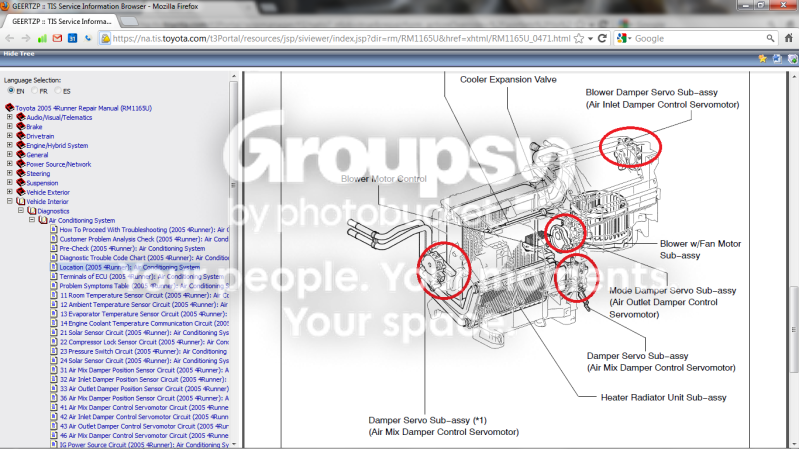799x449 pixels.
Task: Collapse the Air Conditioning System tree node
Action: 32,220
